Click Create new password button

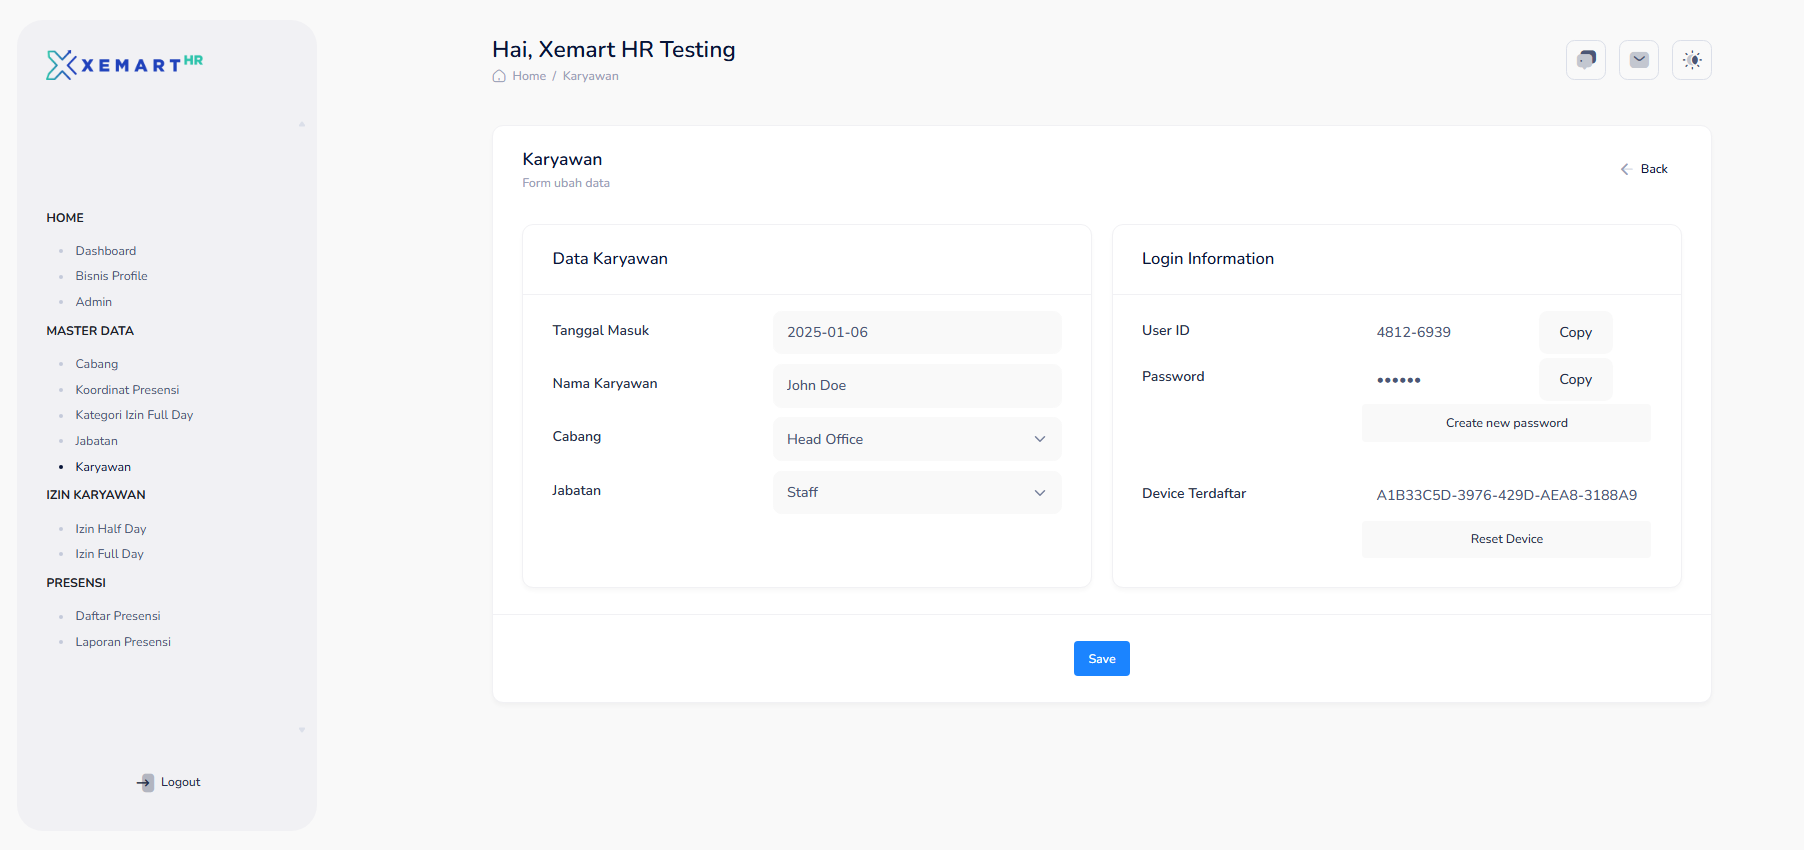point(1505,423)
